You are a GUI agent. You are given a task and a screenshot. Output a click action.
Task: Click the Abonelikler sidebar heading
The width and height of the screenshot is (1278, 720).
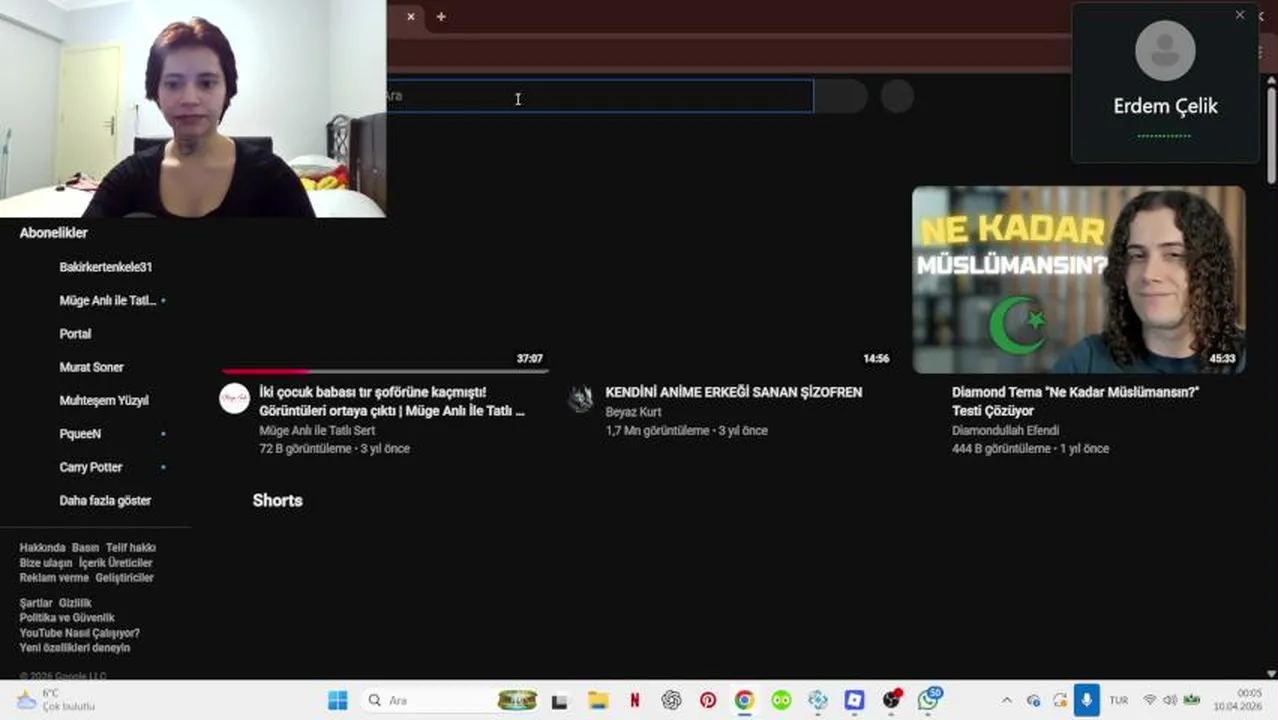54,233
